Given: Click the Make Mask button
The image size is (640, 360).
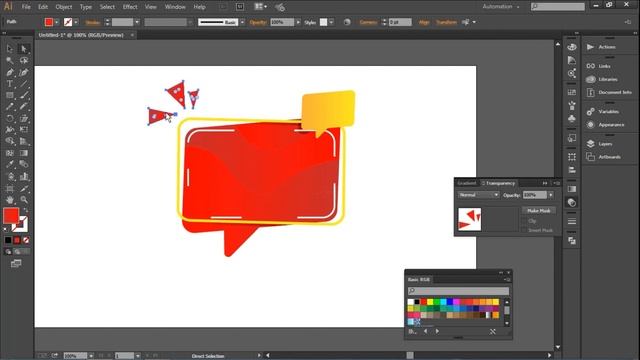Looking at the screenshot, I should pyautogui.click(x=539, y=211).
